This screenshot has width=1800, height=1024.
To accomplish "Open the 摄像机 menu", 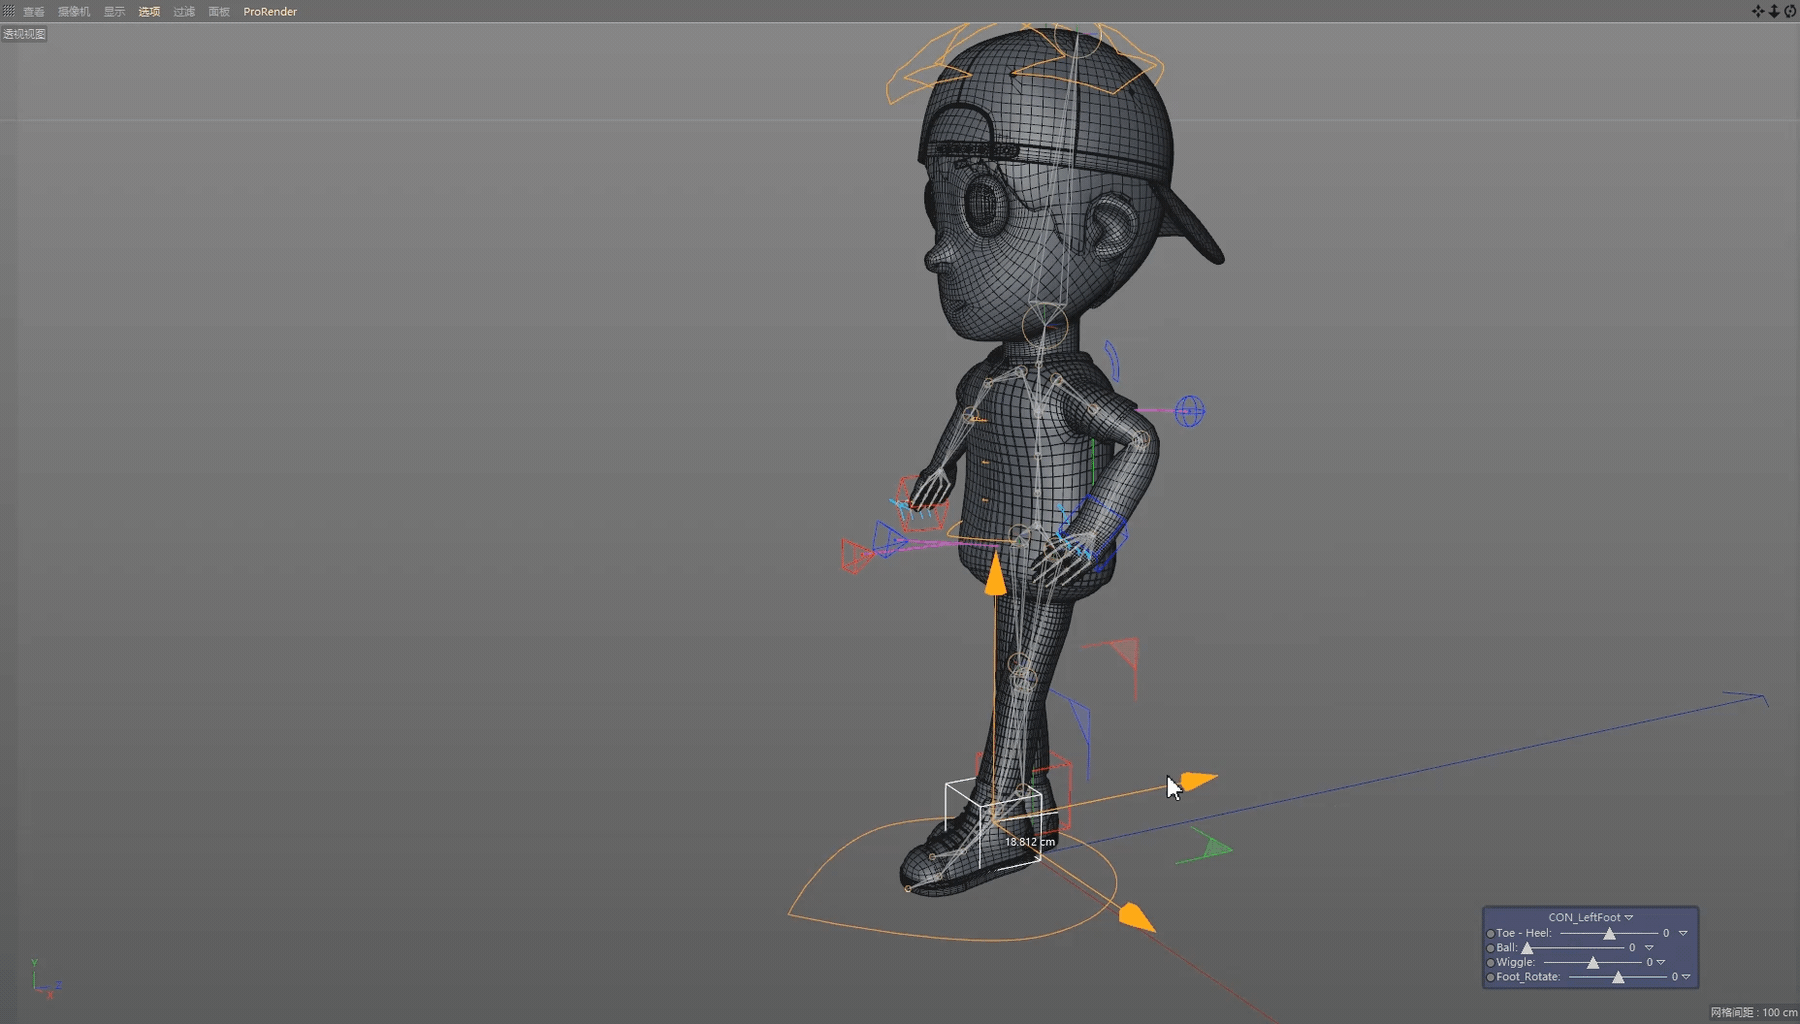I will [74, 12].
